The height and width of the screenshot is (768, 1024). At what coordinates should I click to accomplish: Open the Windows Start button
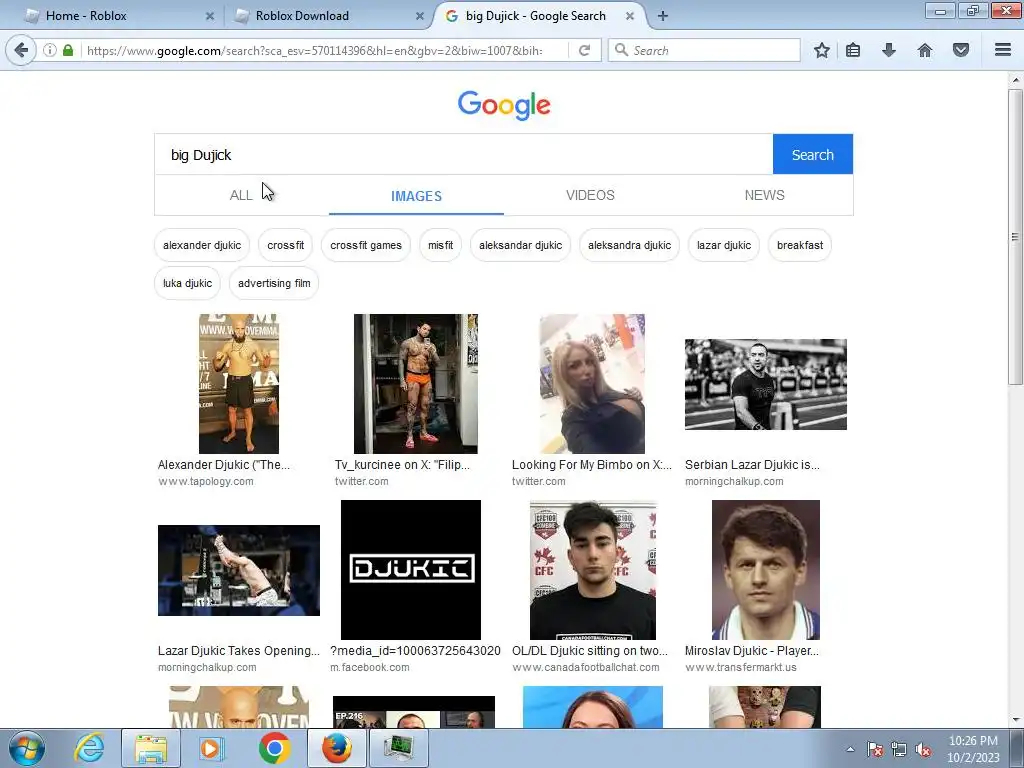coord(27,748)
